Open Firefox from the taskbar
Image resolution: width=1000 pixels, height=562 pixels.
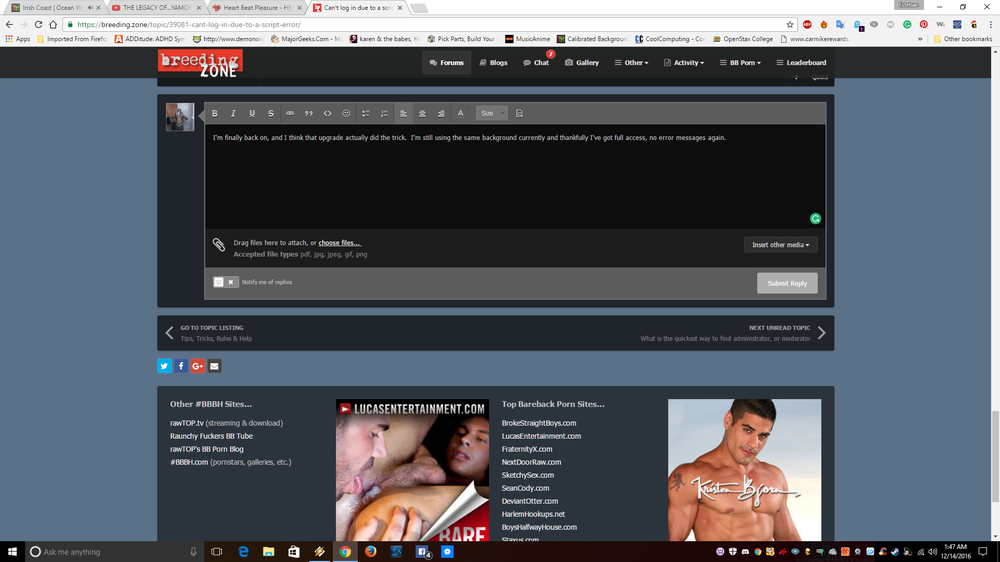click(x=371, y=552)
